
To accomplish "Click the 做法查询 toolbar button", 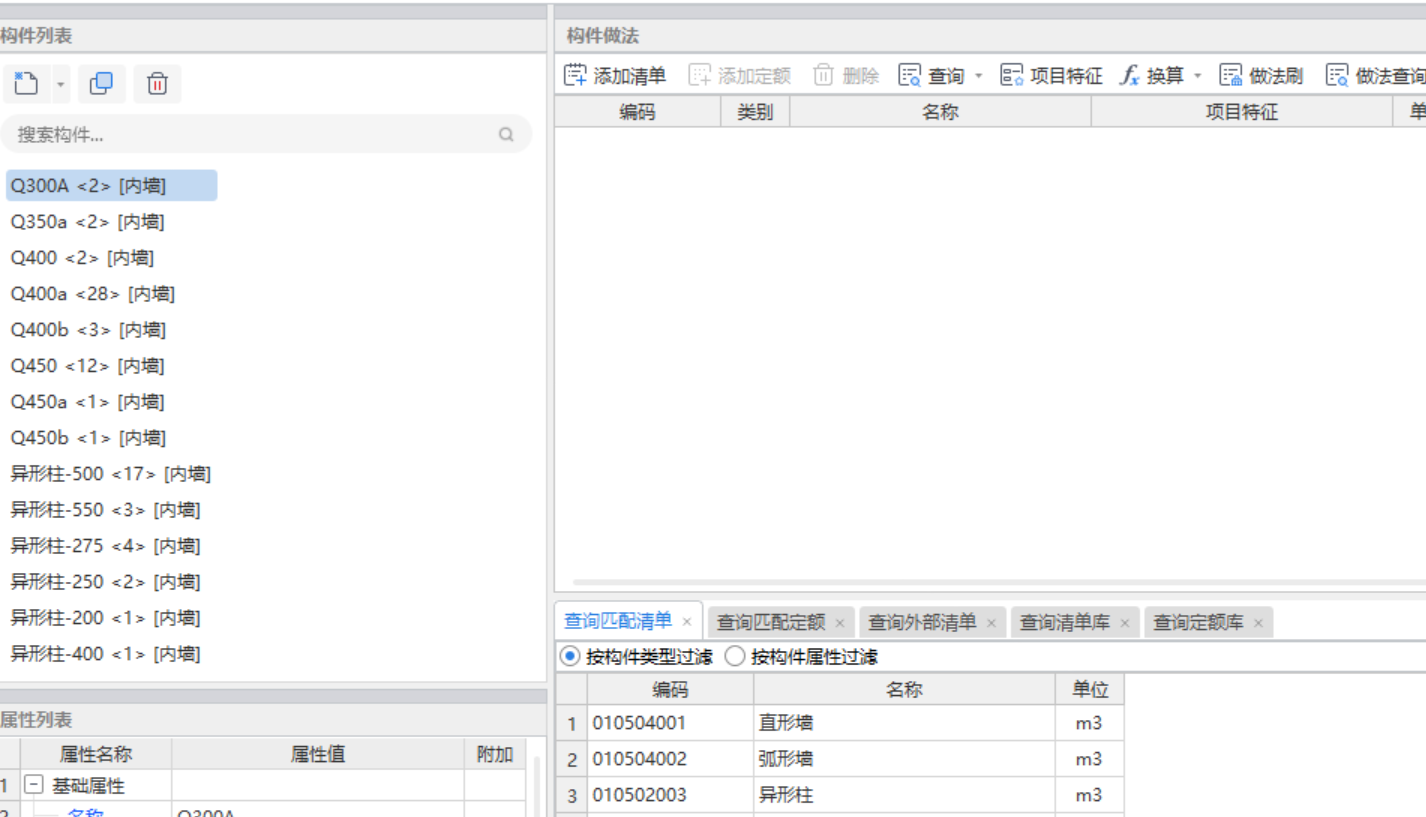I will pos(1376,75).
